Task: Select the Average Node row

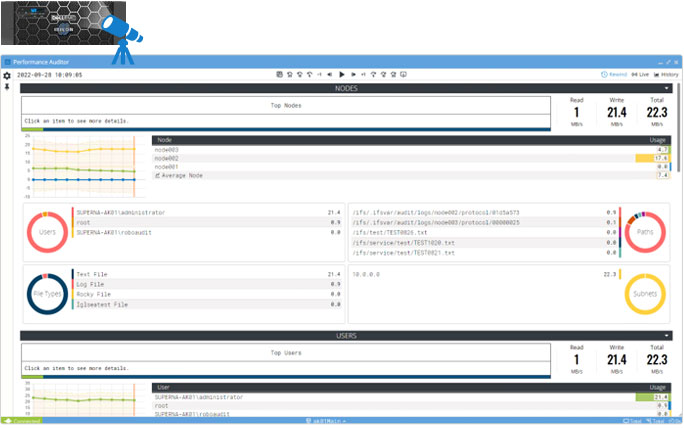Action: tap(412, 175)
